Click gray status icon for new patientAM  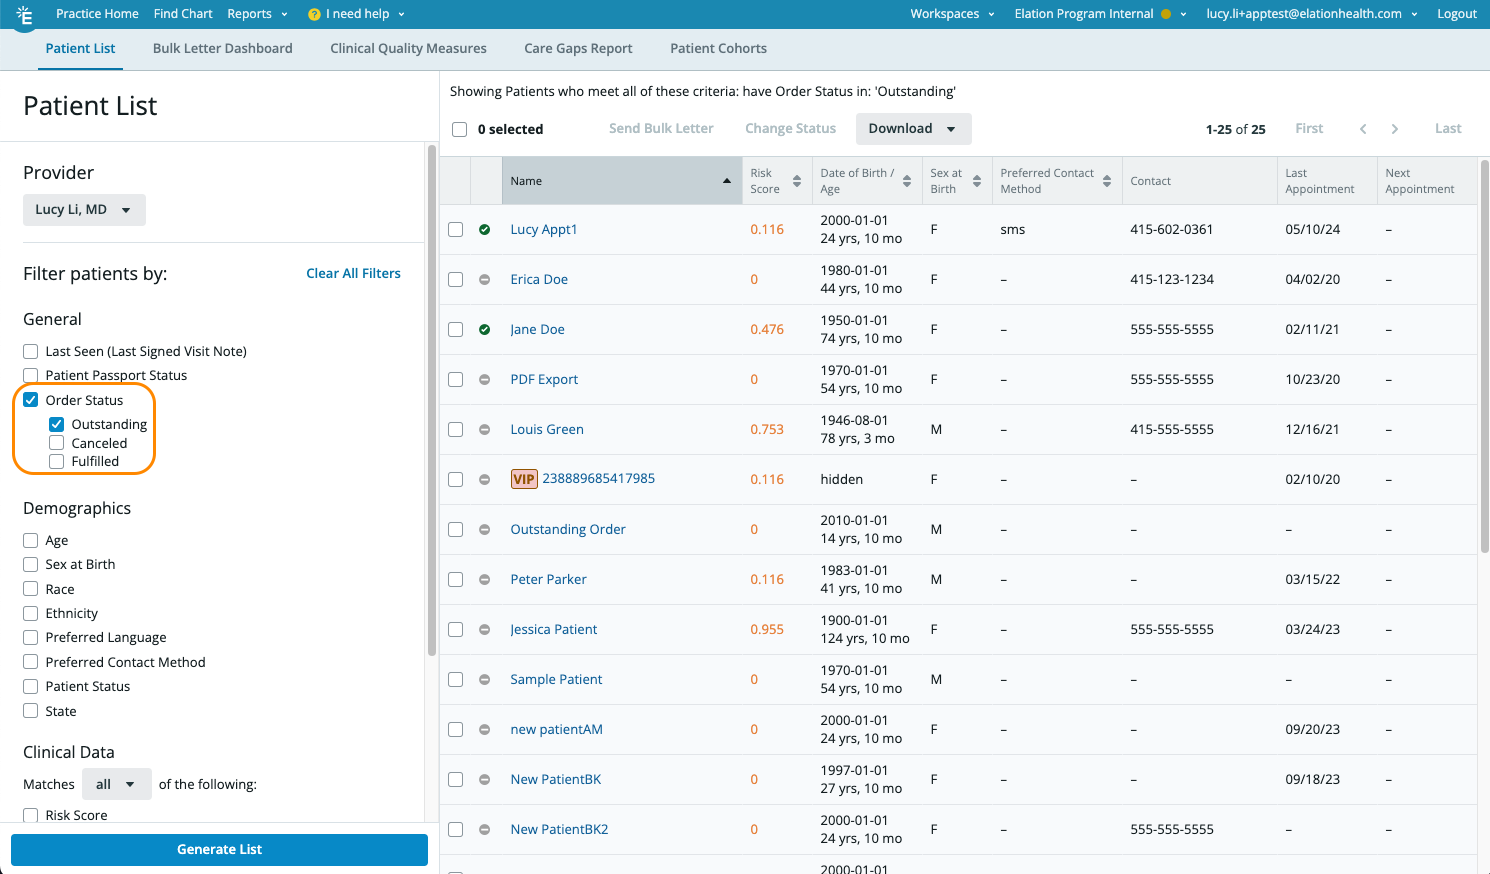click(485, 729)
